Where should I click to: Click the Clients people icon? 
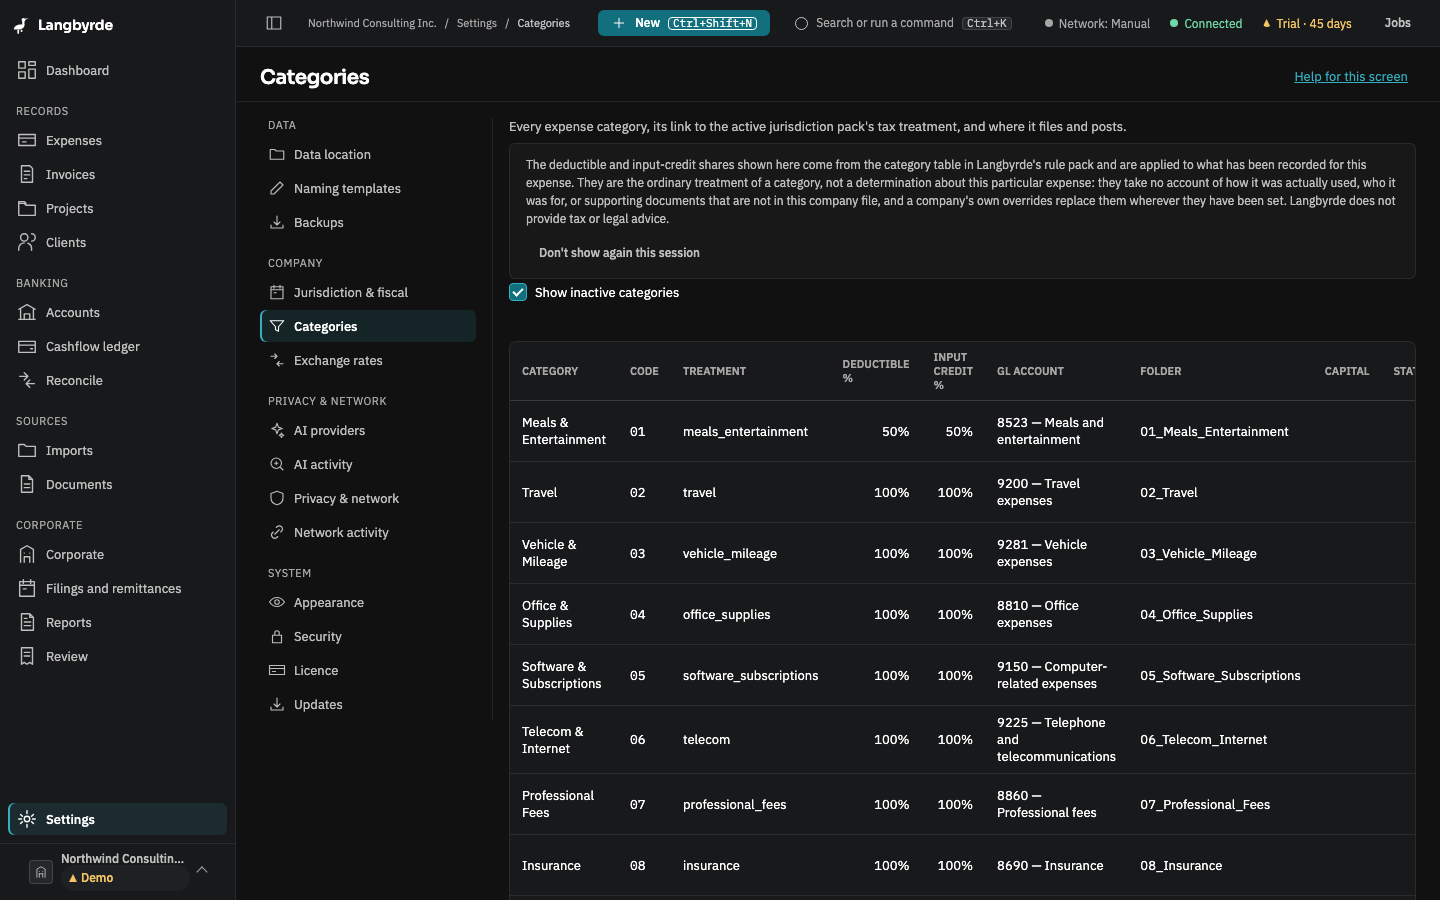pos(27,242)
